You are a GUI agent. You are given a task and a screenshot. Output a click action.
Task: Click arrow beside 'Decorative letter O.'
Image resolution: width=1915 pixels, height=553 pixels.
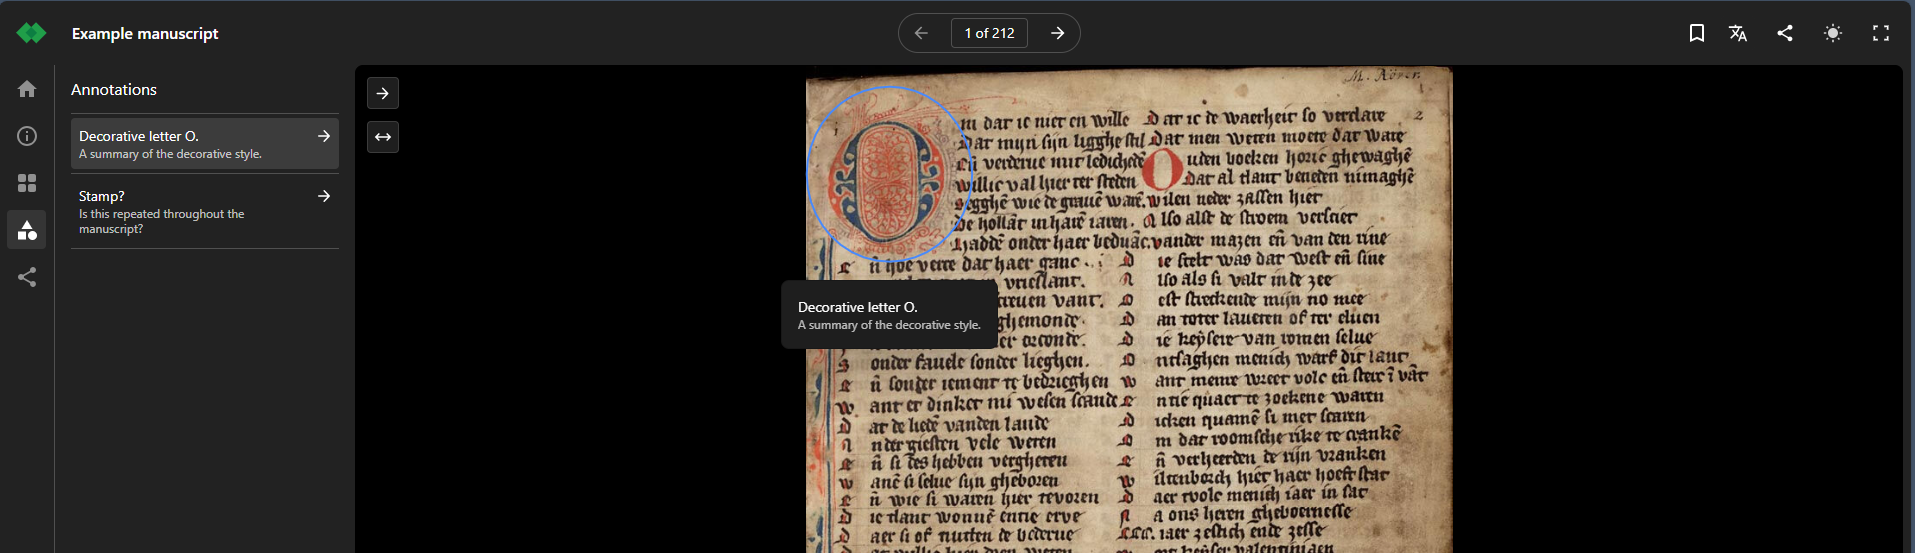(324, 136)
